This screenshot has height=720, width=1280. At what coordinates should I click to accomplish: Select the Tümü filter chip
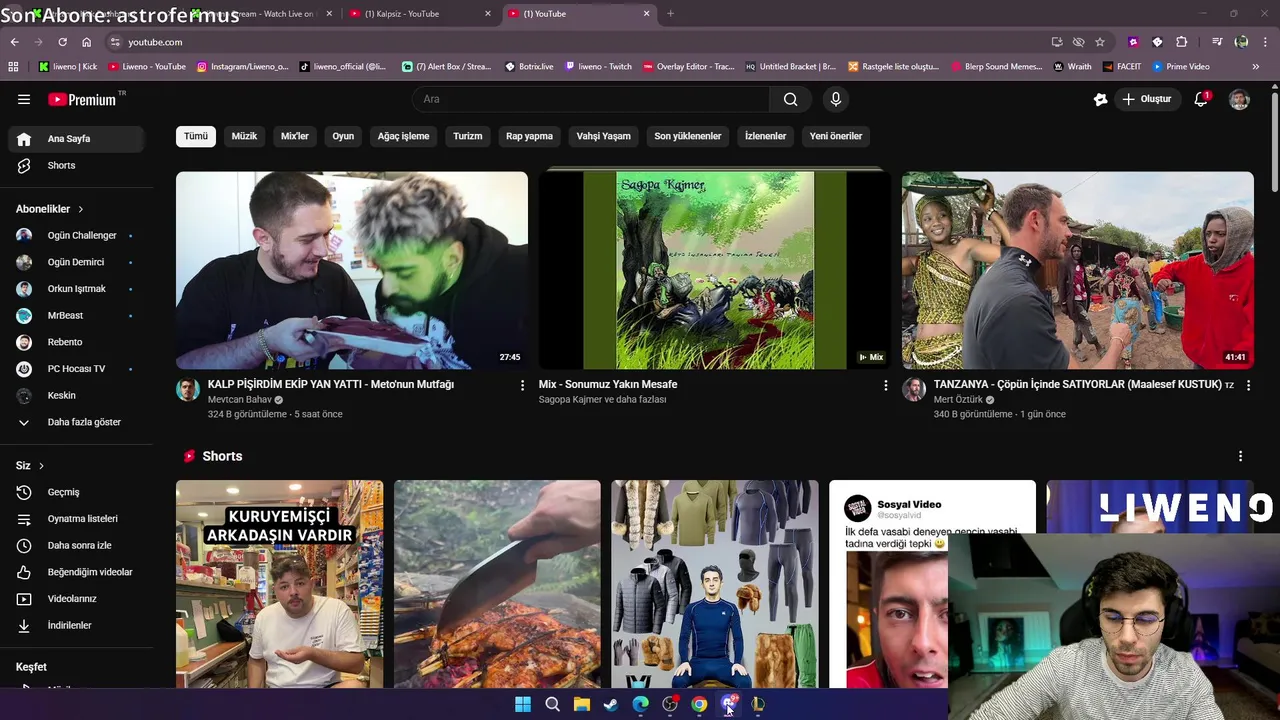tap(196, 136)
